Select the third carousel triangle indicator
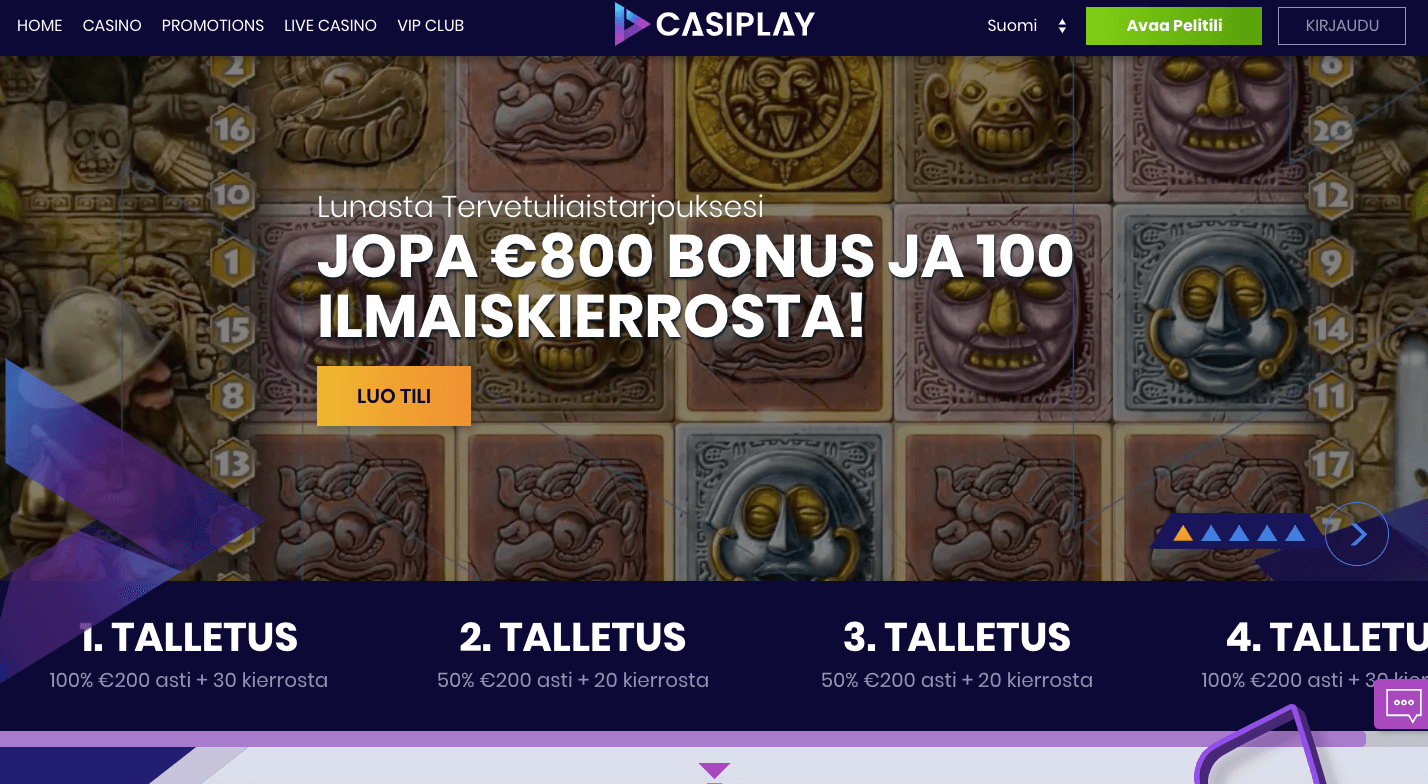The width and height of the screenshot is (1428, 784). (x=1239, y=533)
